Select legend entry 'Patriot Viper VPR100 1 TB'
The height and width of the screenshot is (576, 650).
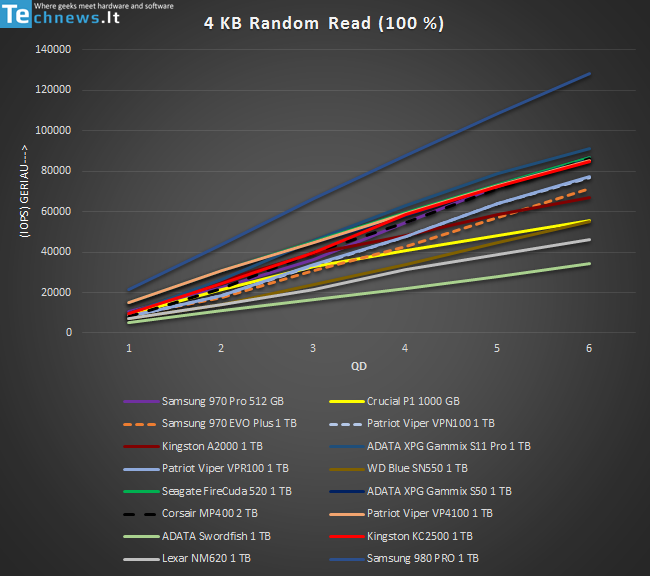tap(206, 469)
